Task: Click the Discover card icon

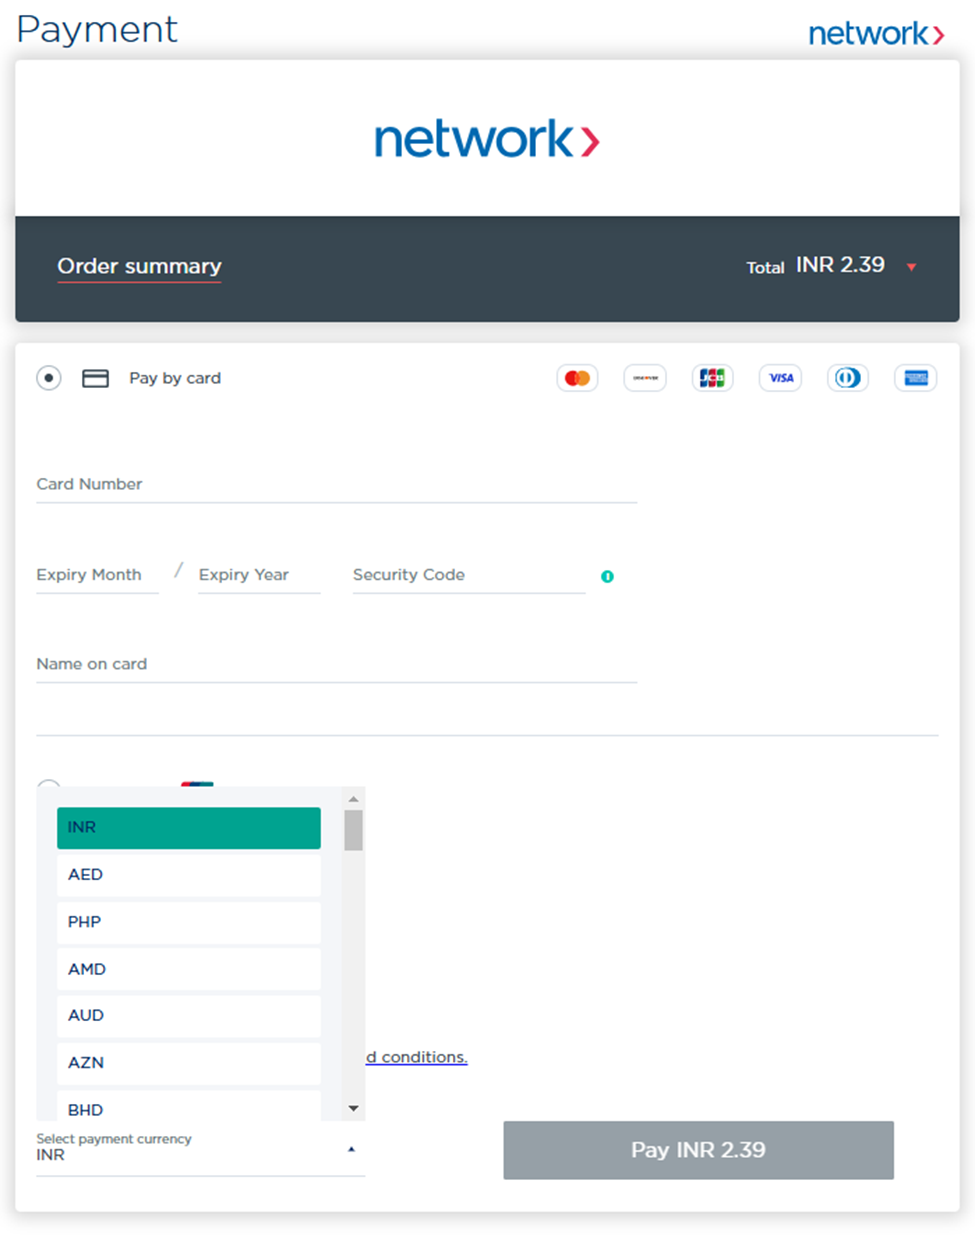Action: (x=645, y=378)
